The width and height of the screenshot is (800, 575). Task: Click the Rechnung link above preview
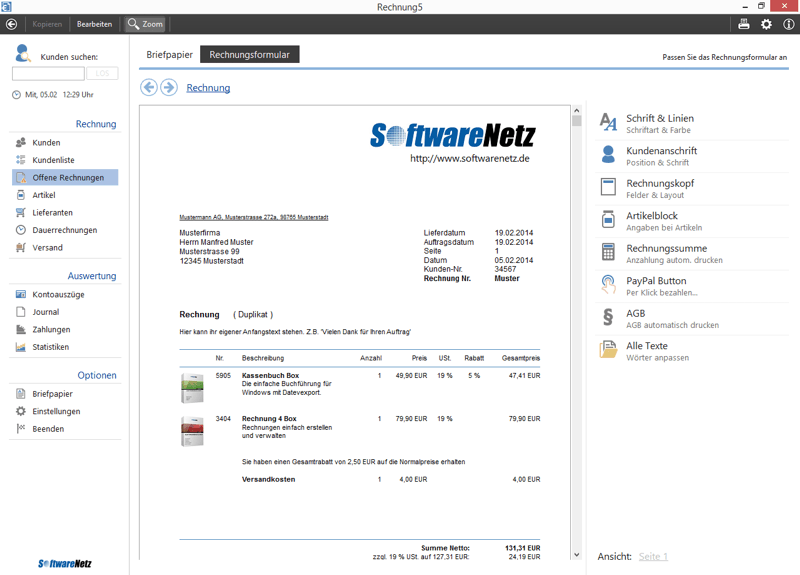coord(208,88)
